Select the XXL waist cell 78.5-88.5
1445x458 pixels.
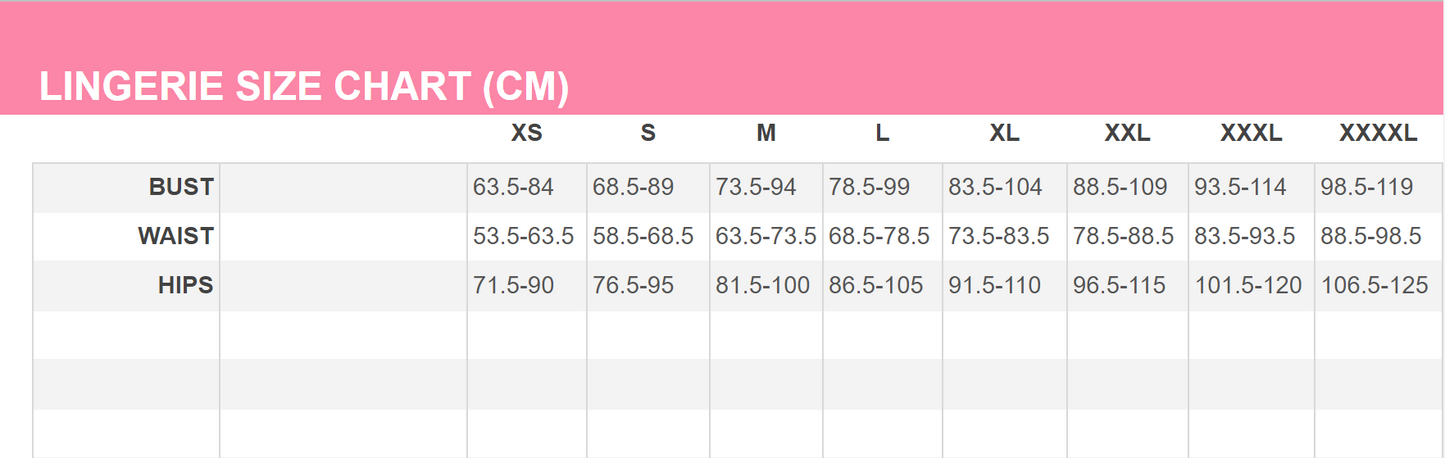click(x=1123, y=237)
